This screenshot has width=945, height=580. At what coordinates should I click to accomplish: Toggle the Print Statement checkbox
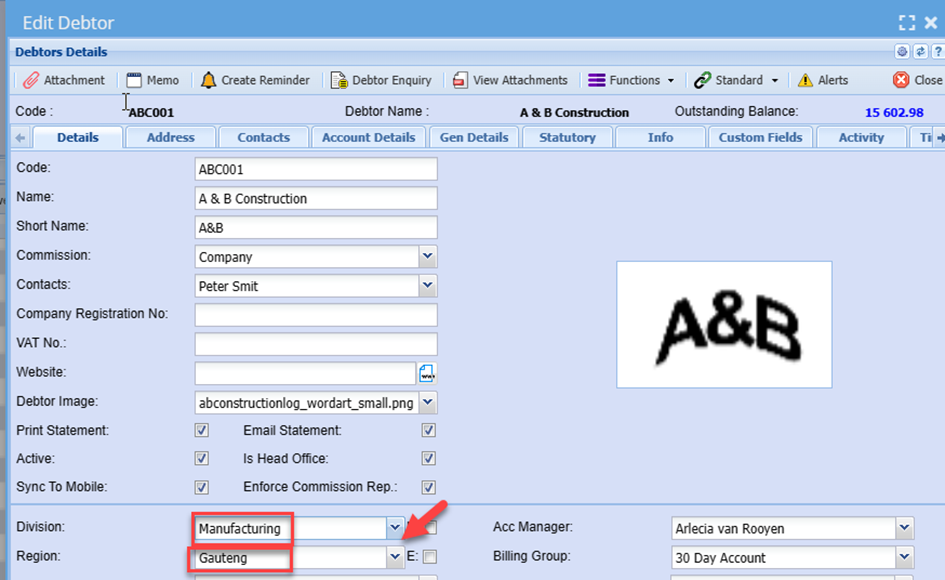pyautogui.click(x=202, y=430)
